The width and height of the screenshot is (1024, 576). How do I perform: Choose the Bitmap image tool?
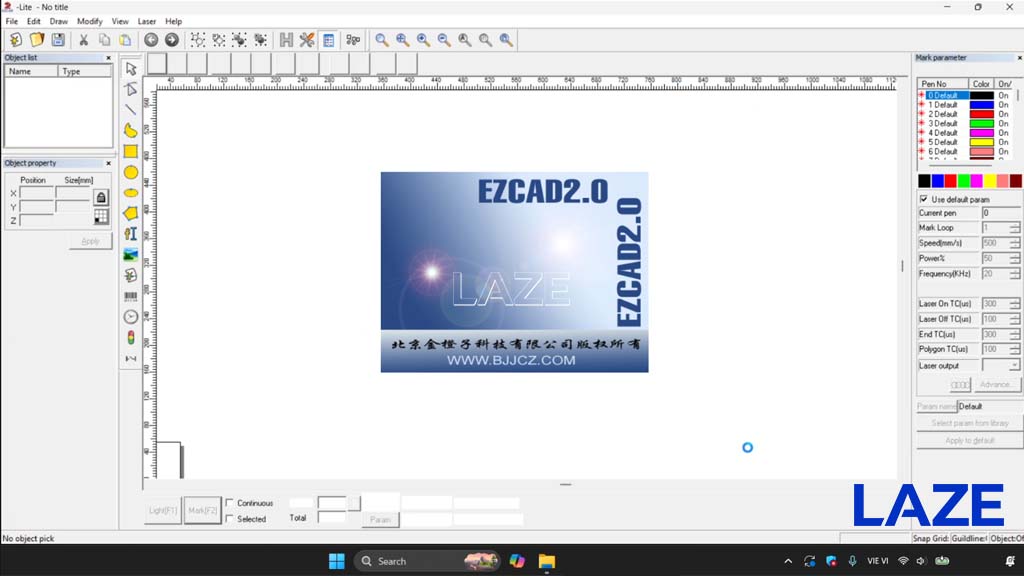[131, 255]
